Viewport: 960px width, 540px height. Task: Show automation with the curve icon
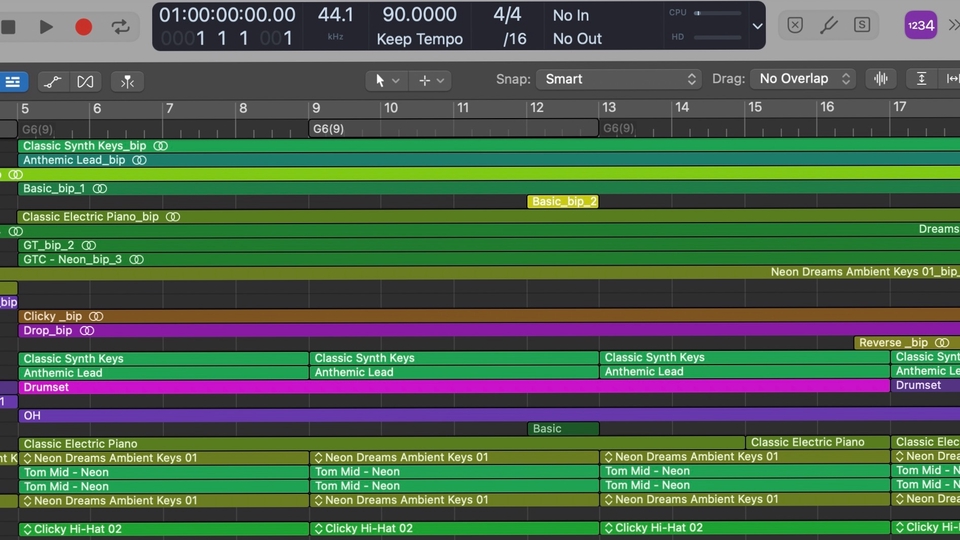[x=53, y=81]
